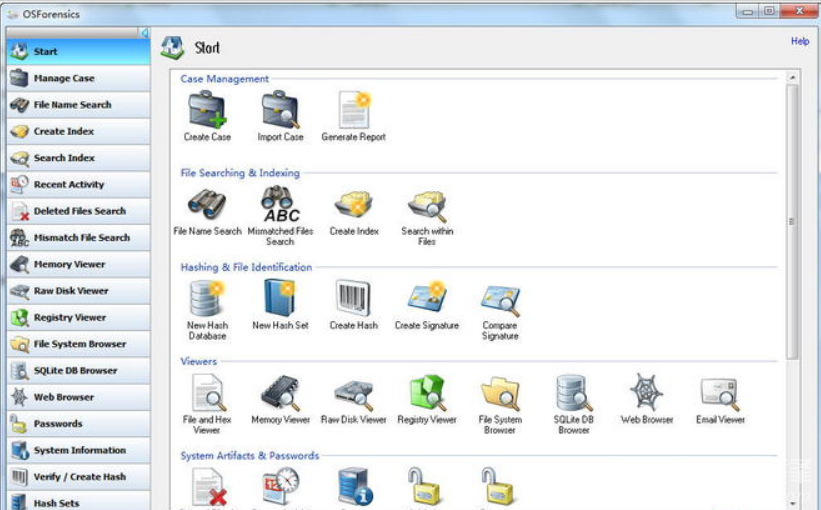Go to Create Index in sidebar

(x=79, y=131)
